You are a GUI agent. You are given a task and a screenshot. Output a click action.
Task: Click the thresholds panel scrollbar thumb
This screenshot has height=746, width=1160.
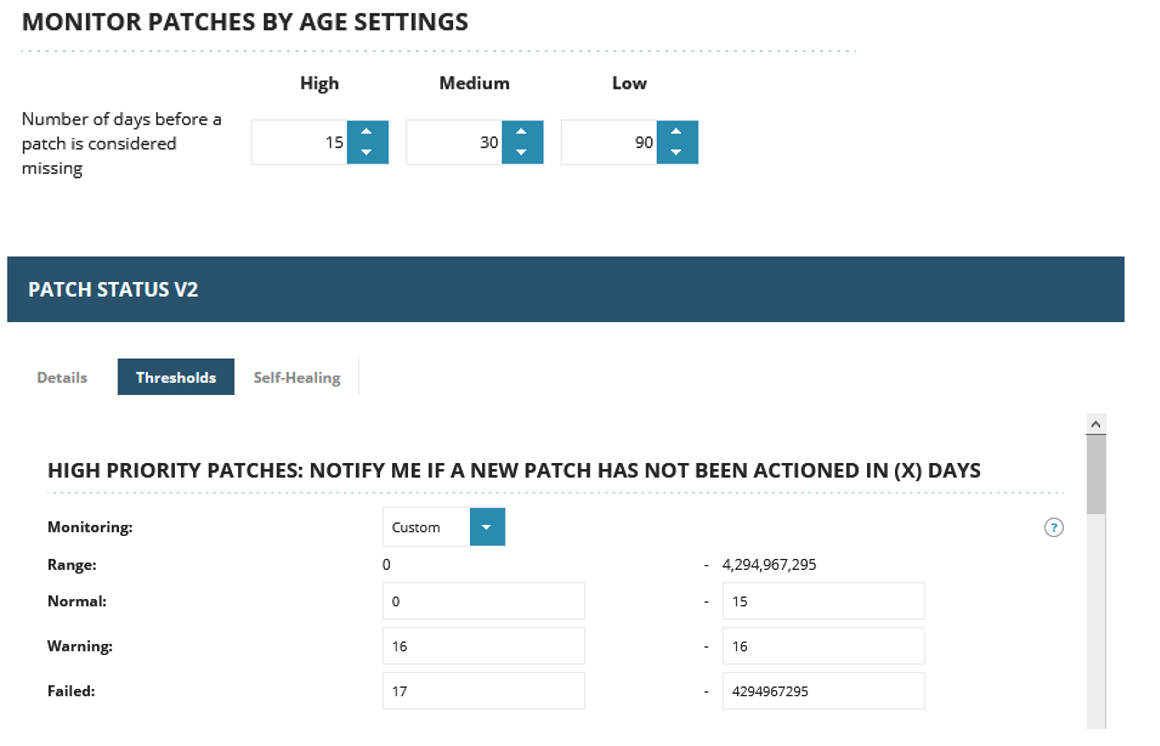[x=1096, y=474]
